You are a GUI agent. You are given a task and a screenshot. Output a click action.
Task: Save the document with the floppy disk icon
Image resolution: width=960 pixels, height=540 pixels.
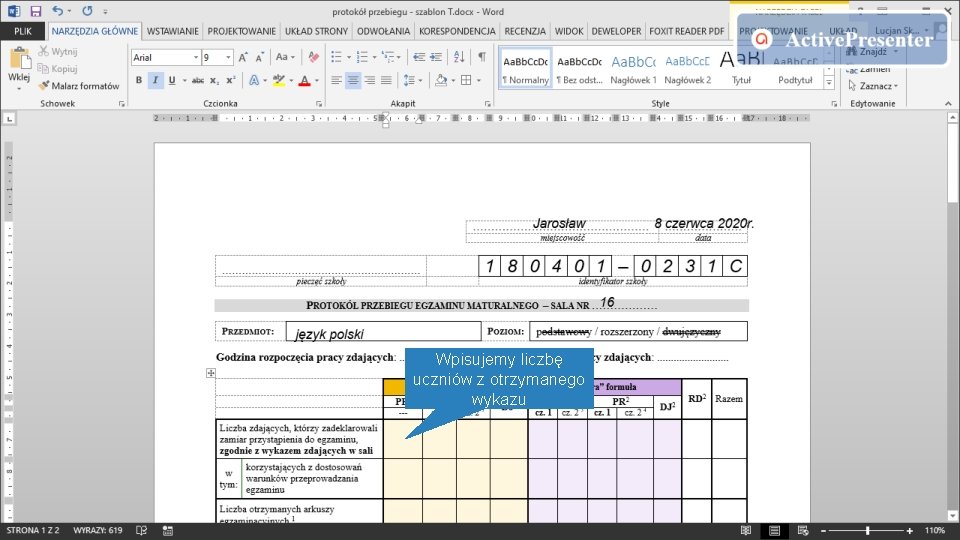tap(36, 11)
